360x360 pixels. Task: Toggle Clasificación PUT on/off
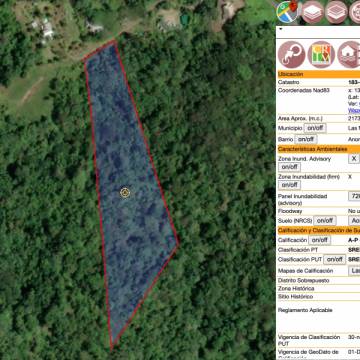[334, 259]
